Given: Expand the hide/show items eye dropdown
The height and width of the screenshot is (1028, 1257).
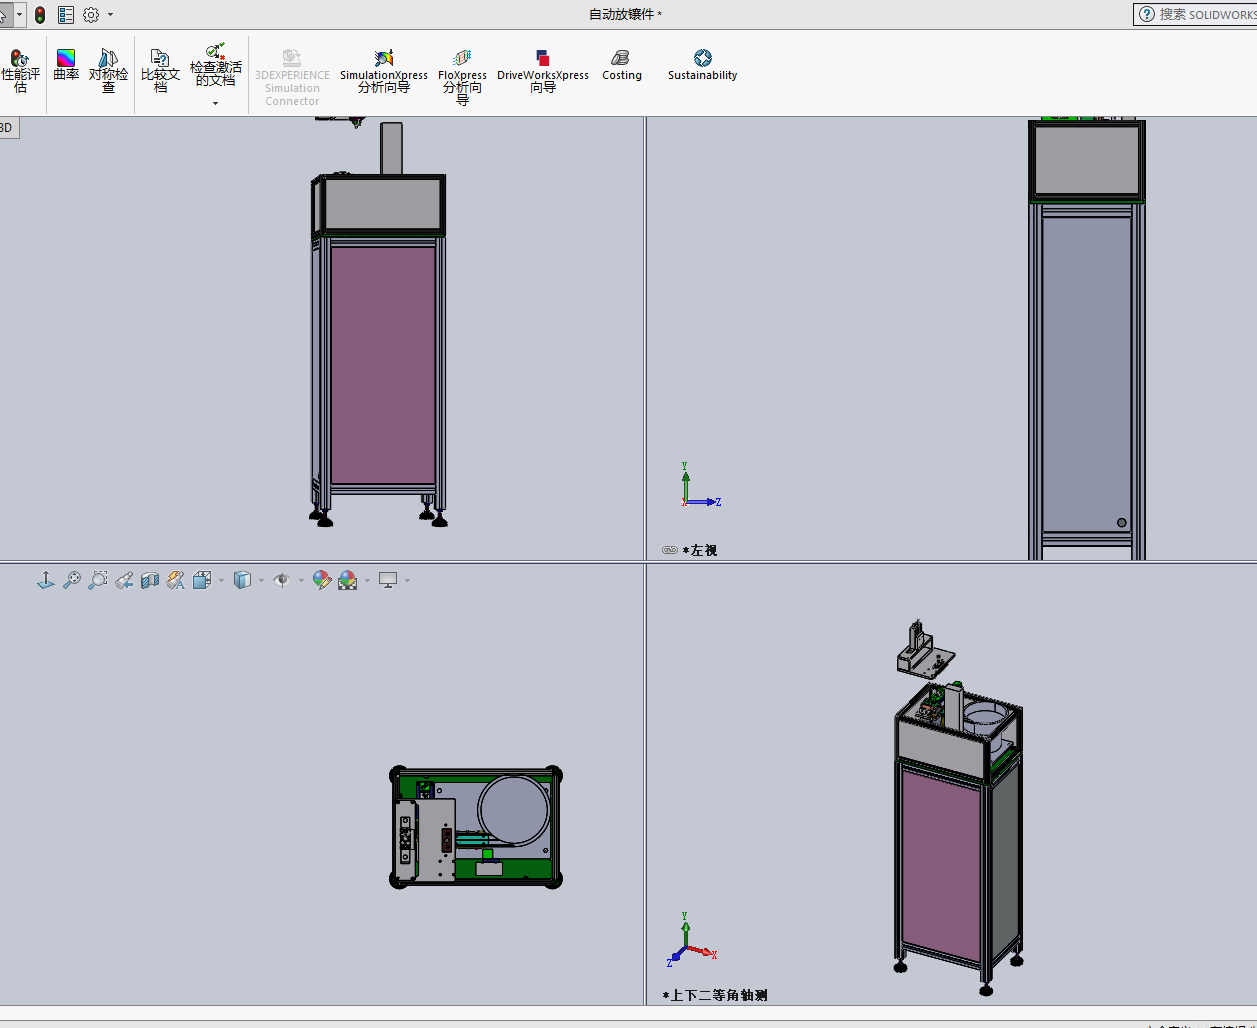Looking at the screenshot, I should pos(301,581).
